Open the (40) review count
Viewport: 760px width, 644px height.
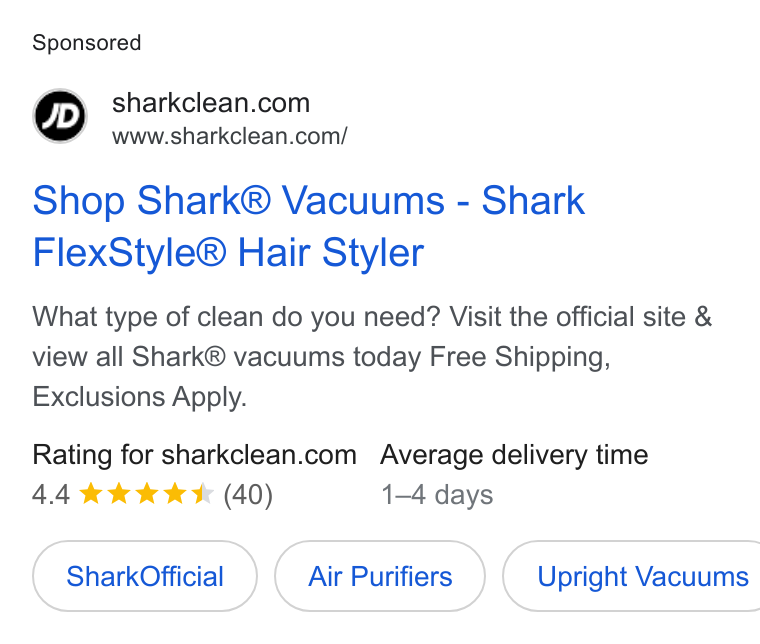tap(248, 495)
